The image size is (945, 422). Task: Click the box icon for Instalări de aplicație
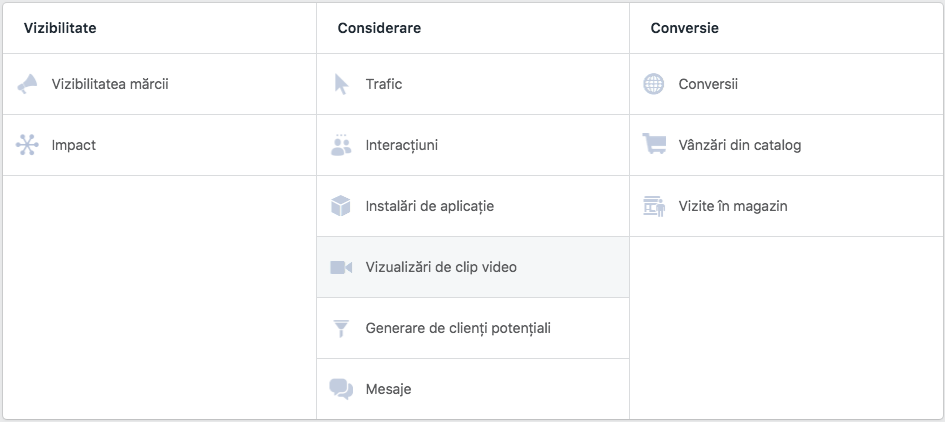[341, 206]
